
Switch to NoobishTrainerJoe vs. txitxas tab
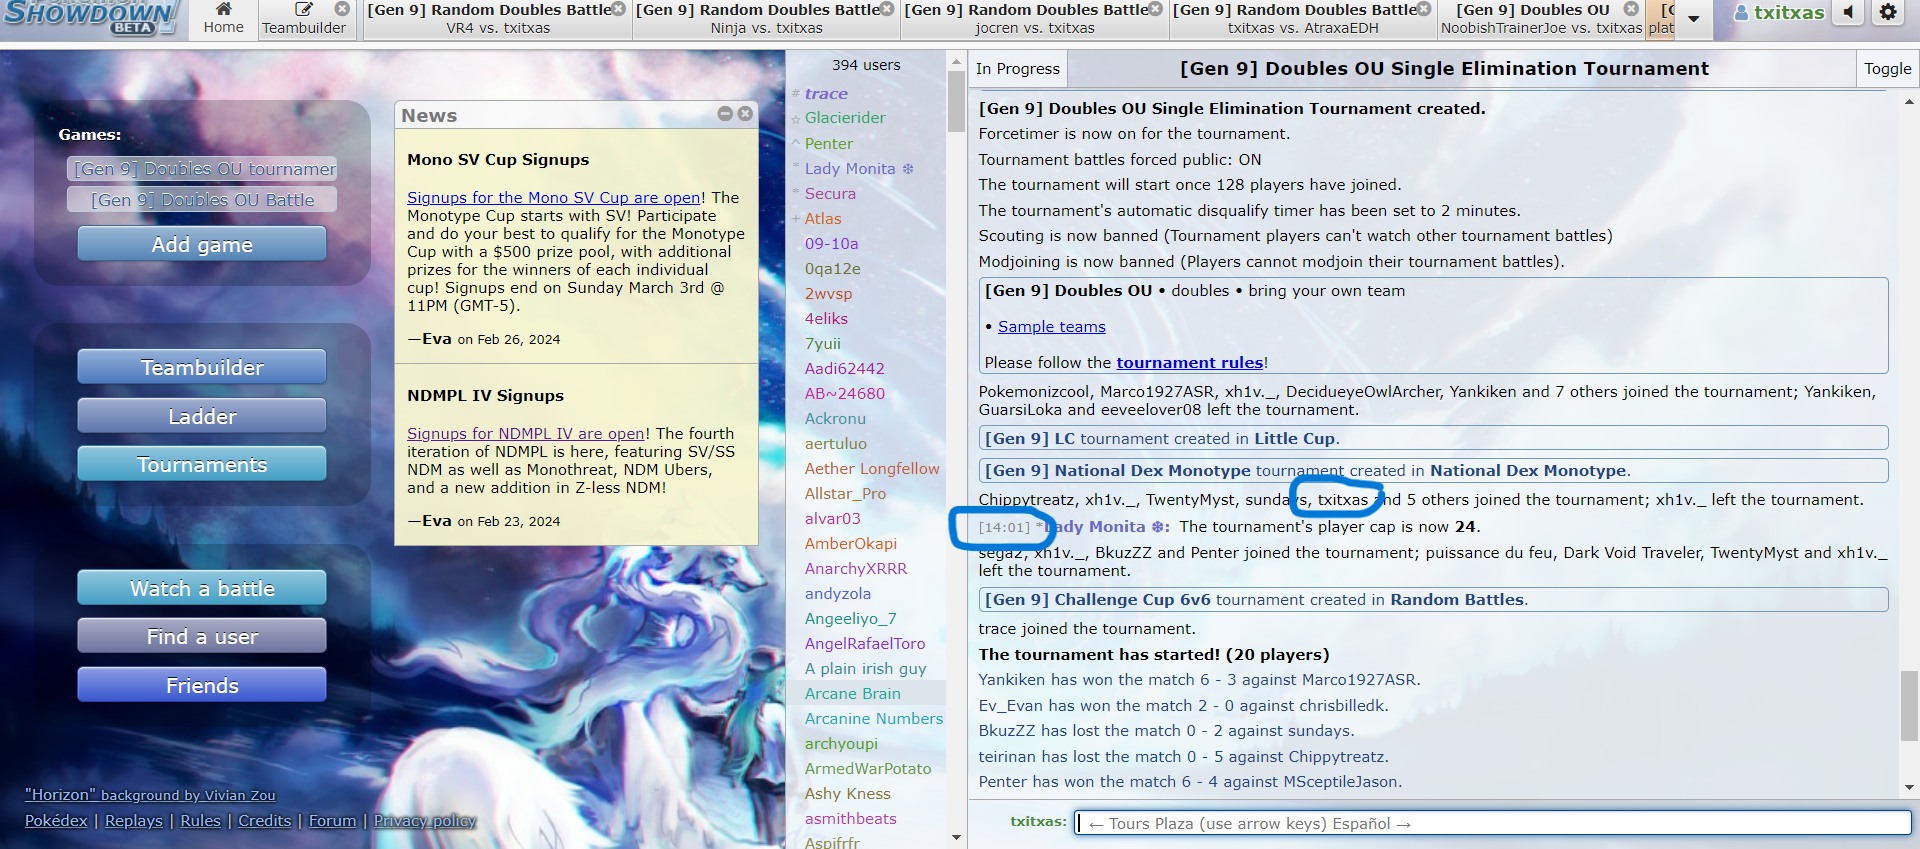point(1541,20)
